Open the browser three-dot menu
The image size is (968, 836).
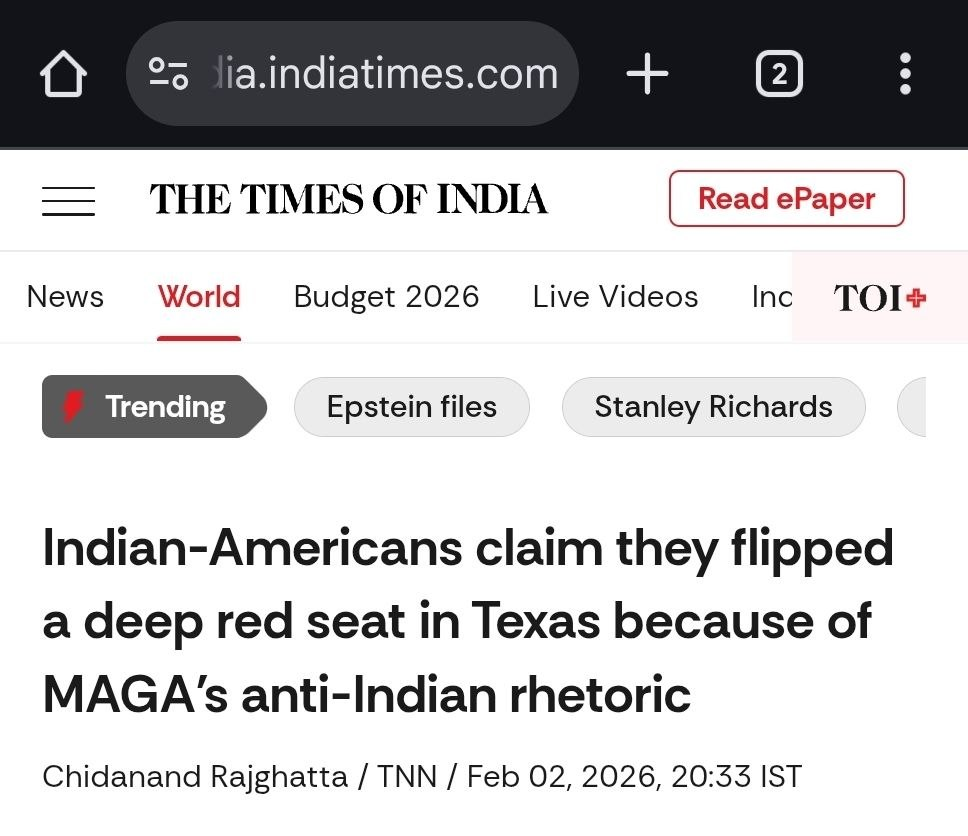pos(905,74)
